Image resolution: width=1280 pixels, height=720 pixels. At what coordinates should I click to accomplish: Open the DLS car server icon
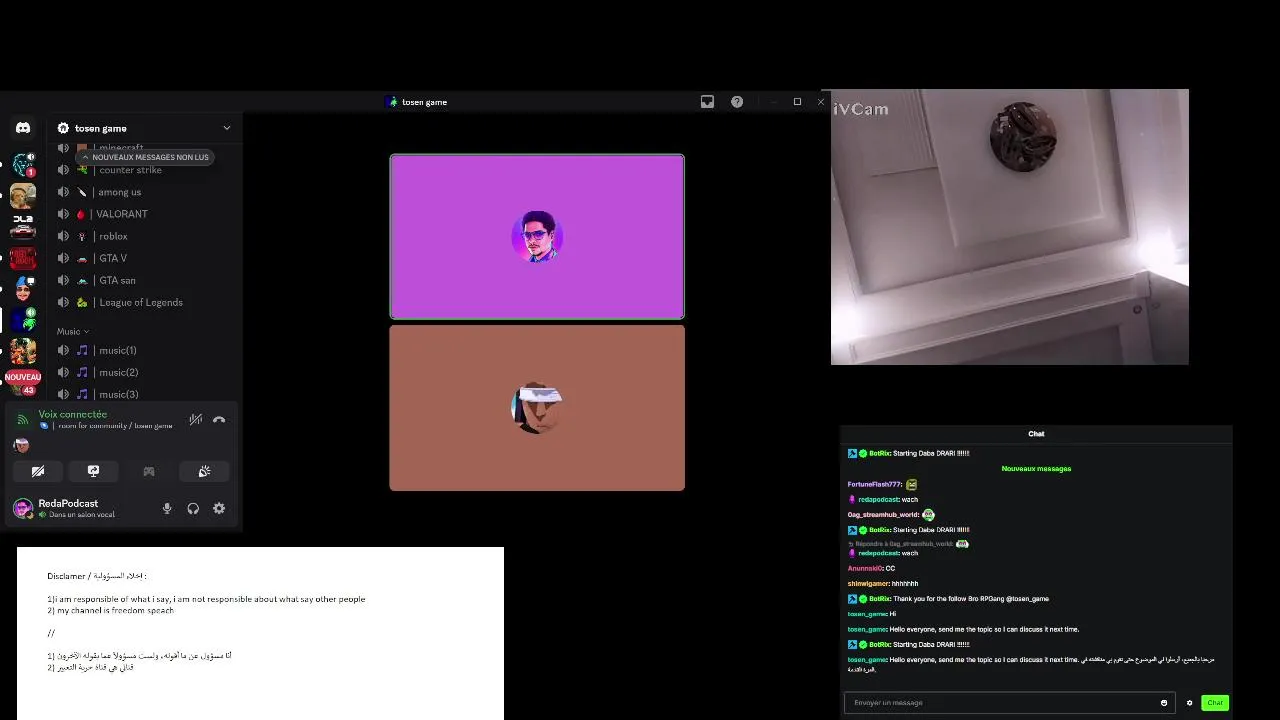pos(22,227)
